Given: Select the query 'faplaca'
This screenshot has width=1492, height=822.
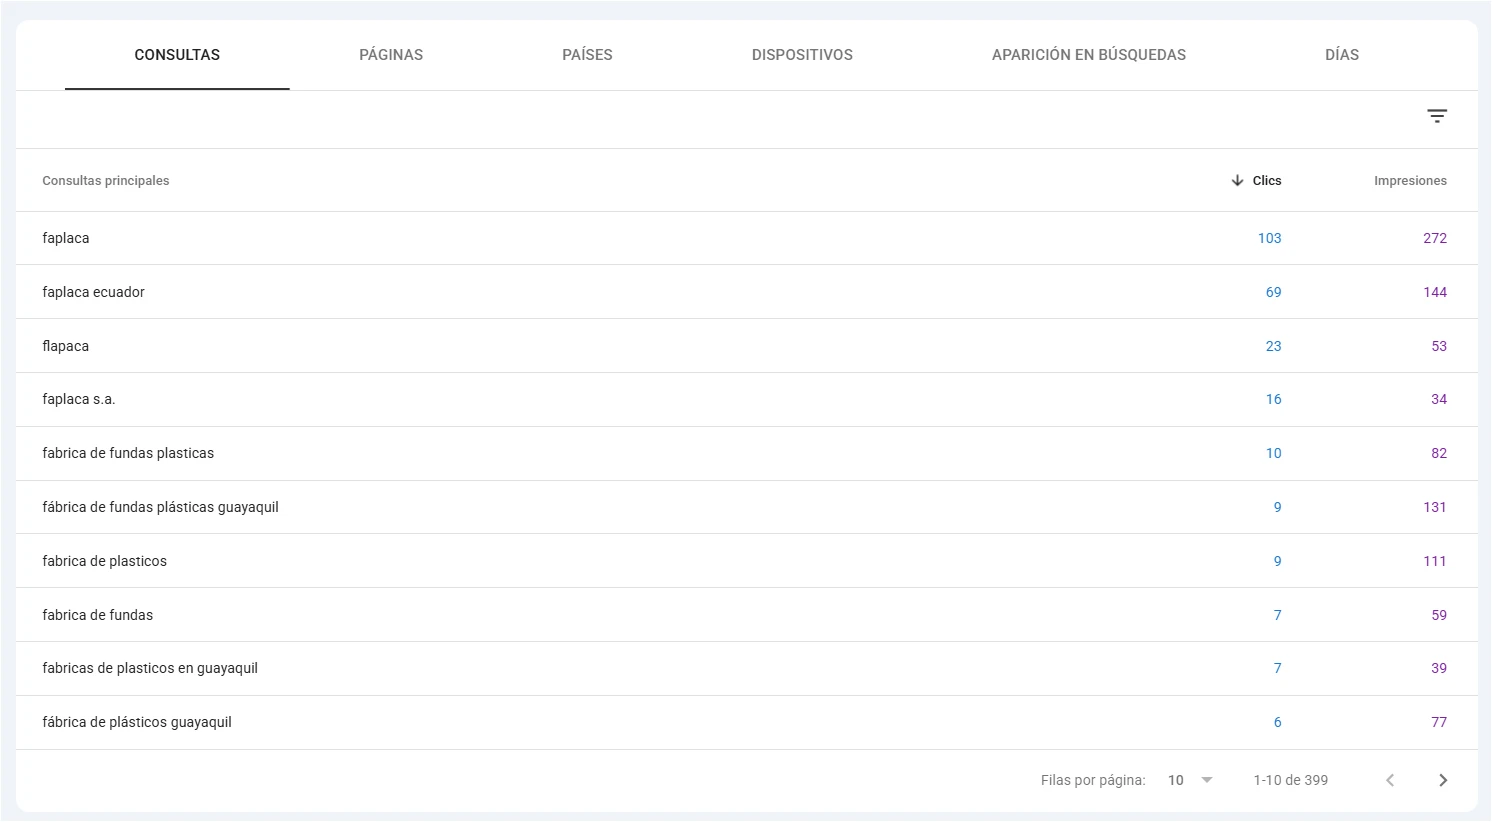Looking at the screenshot, I should pyautogui.click(x=66, y=238).
